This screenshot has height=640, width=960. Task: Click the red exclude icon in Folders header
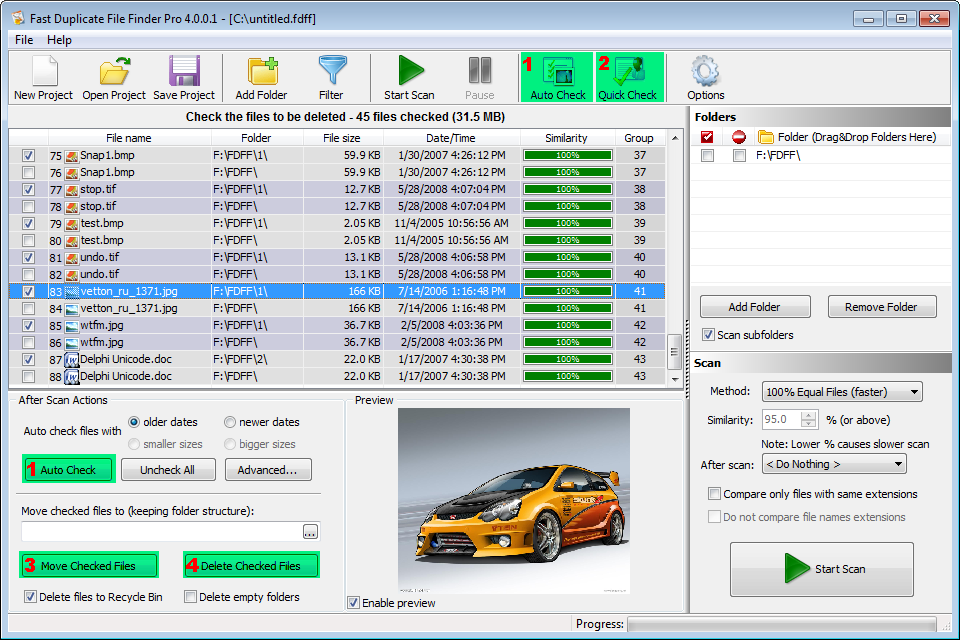[x=739, y=137]
